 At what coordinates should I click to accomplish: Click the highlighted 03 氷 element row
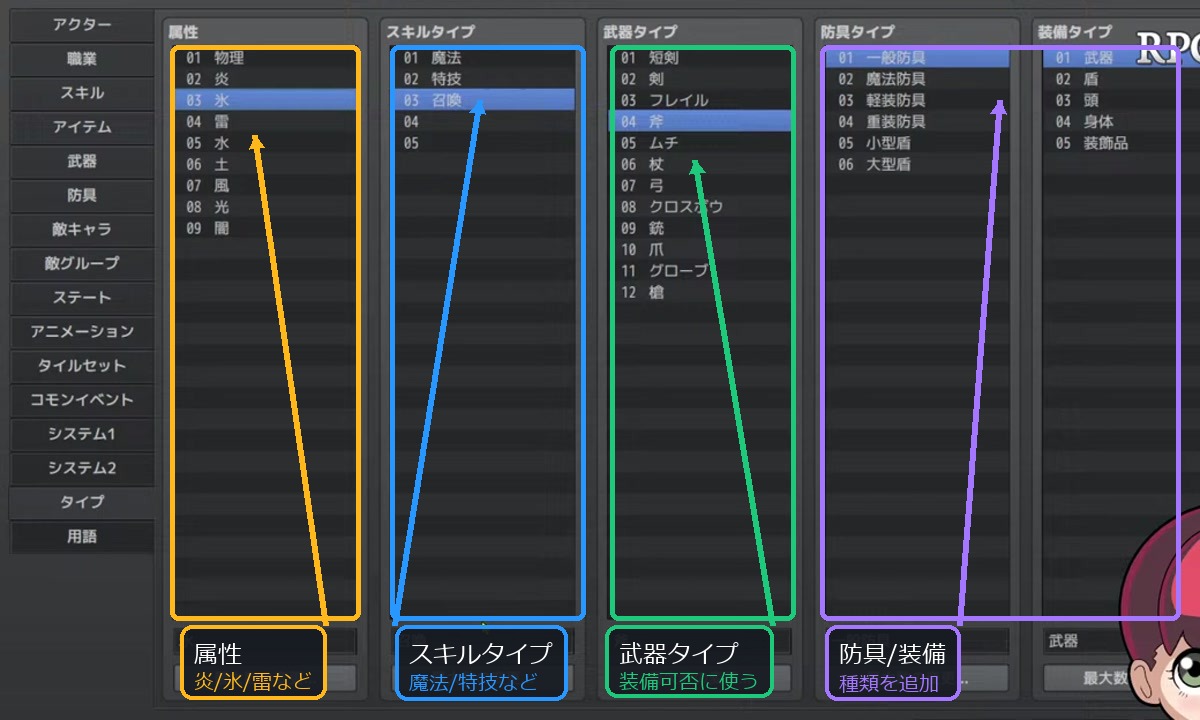point(265,100)
